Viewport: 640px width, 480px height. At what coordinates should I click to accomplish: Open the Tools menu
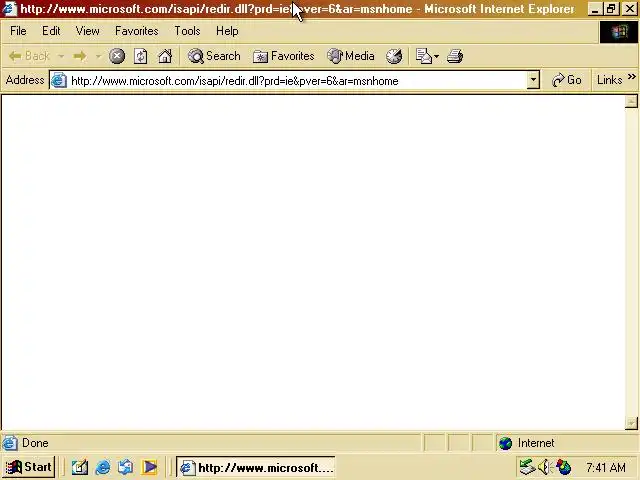click(187, 31)
